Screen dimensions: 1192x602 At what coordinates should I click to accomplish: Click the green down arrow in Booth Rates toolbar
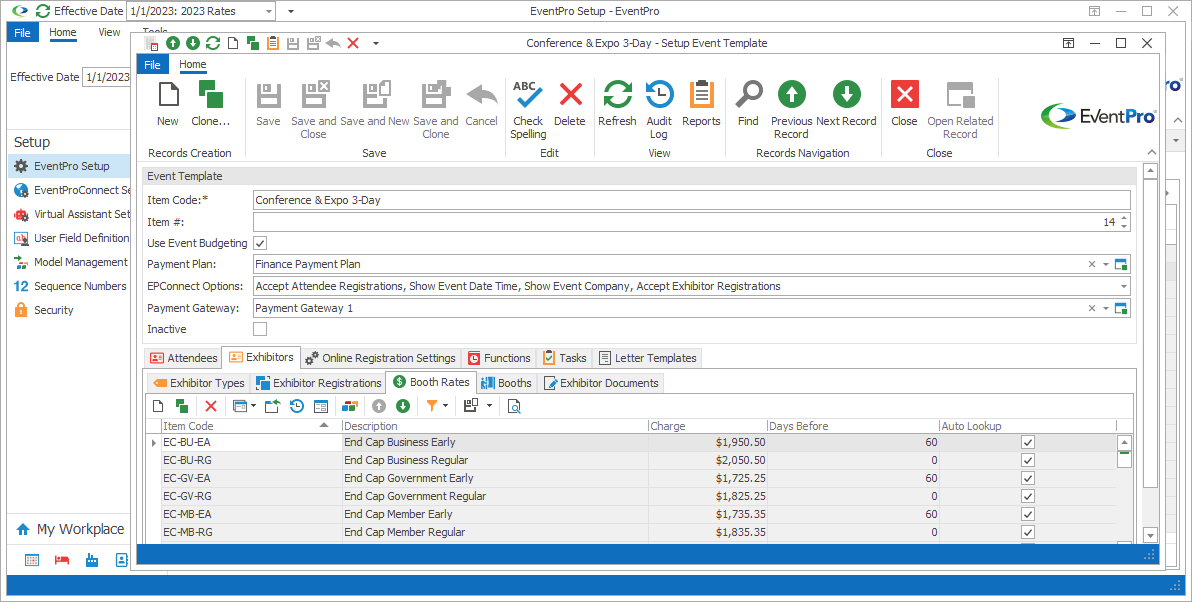click(403, 406)
